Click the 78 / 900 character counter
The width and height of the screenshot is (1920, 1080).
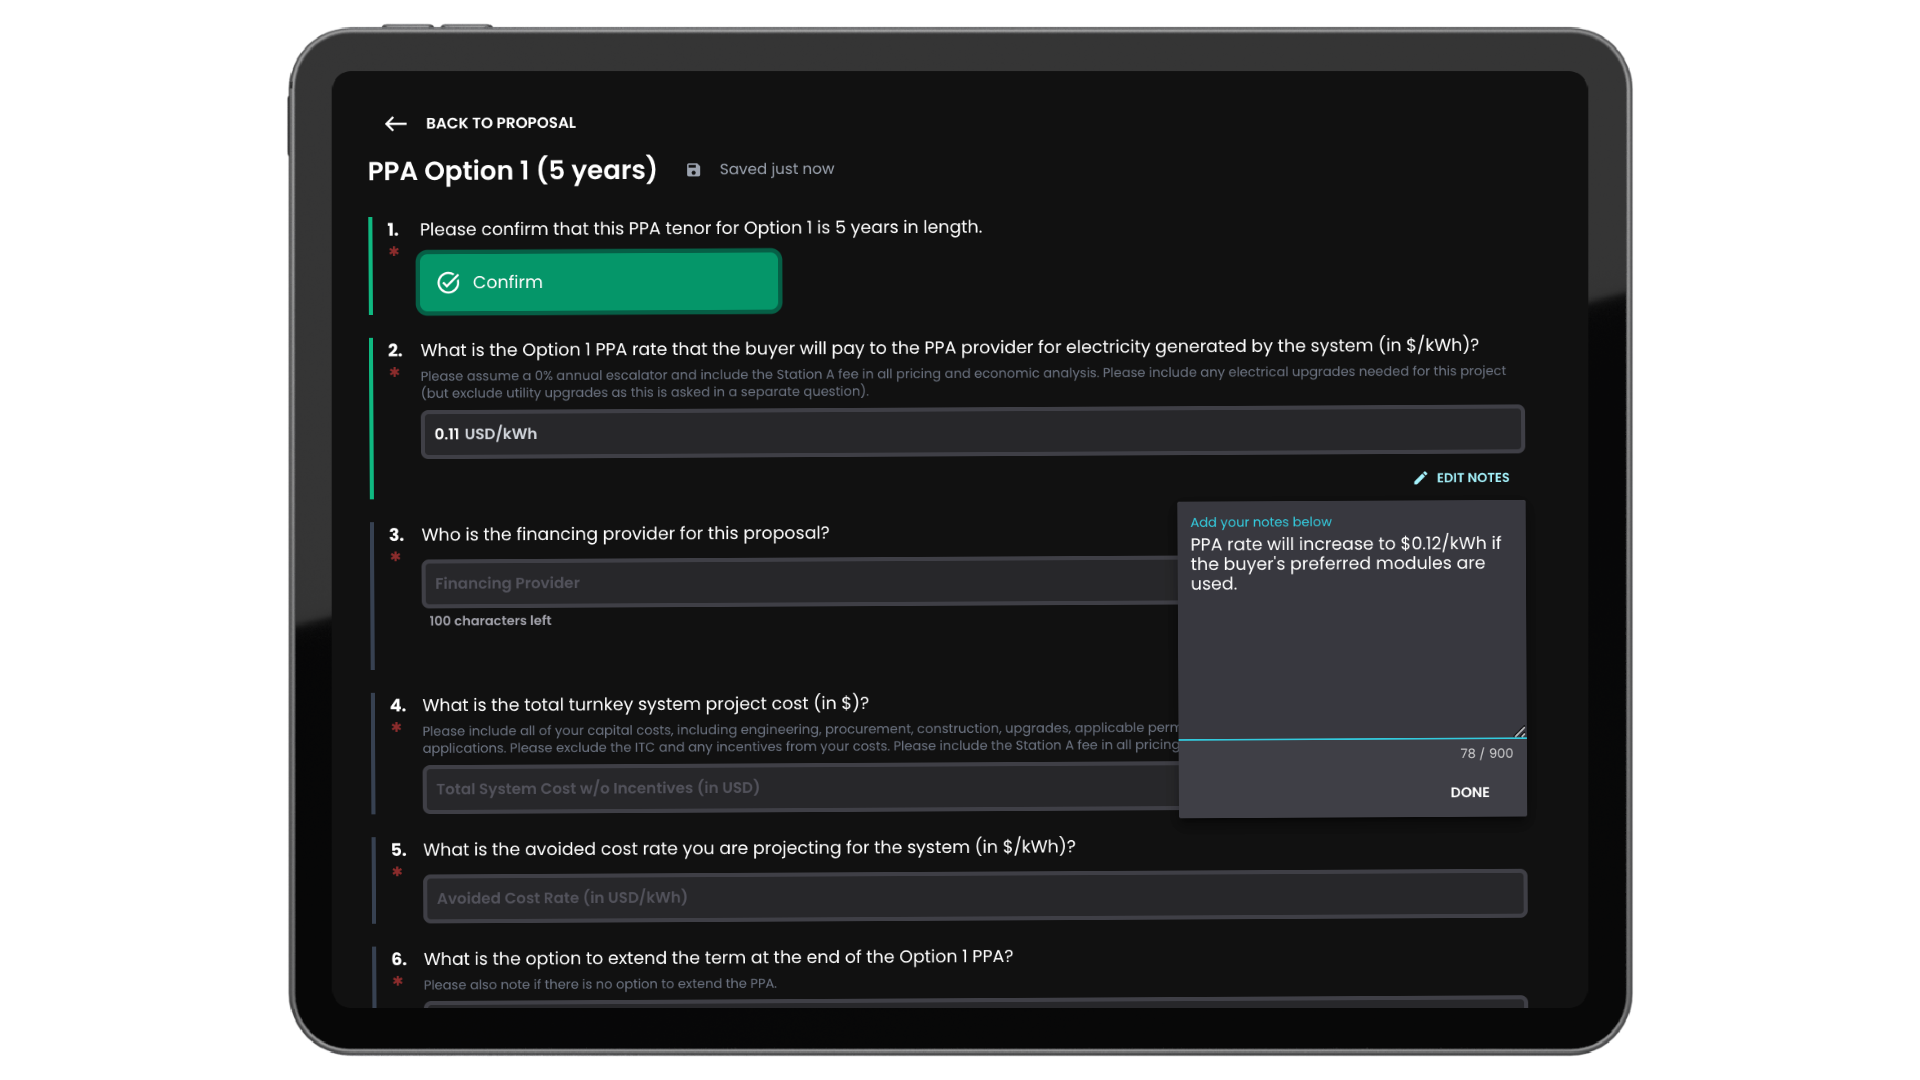[1486, 753]
